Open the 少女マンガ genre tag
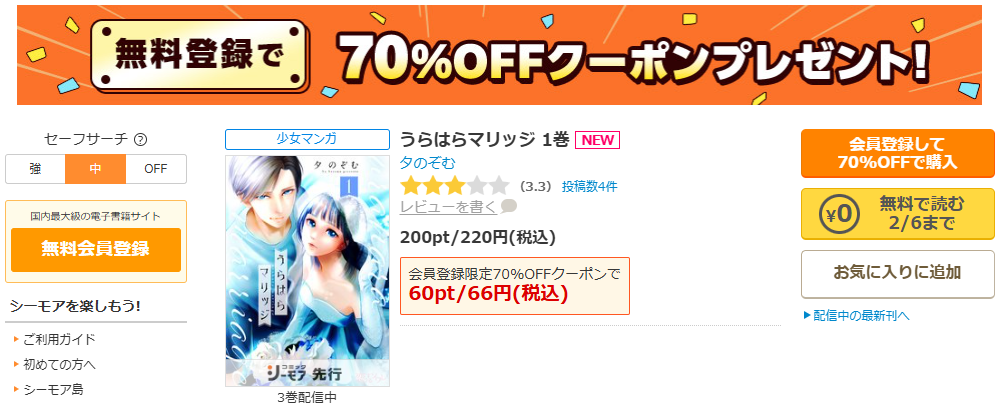The width and height of the screenshot is (1003, 410). coord(307,139)
